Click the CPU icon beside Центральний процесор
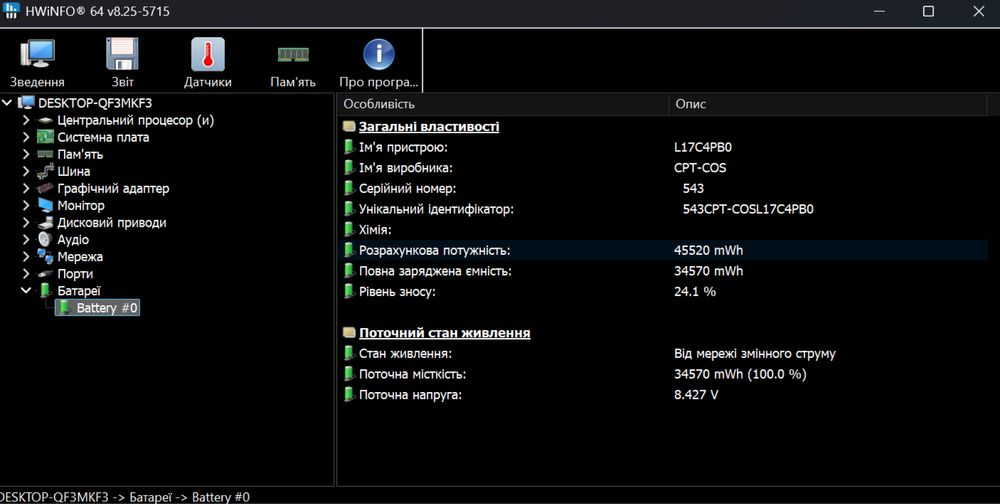This screenshot has width=1000, height=504. pyautogui.click(x=45, y=120)
